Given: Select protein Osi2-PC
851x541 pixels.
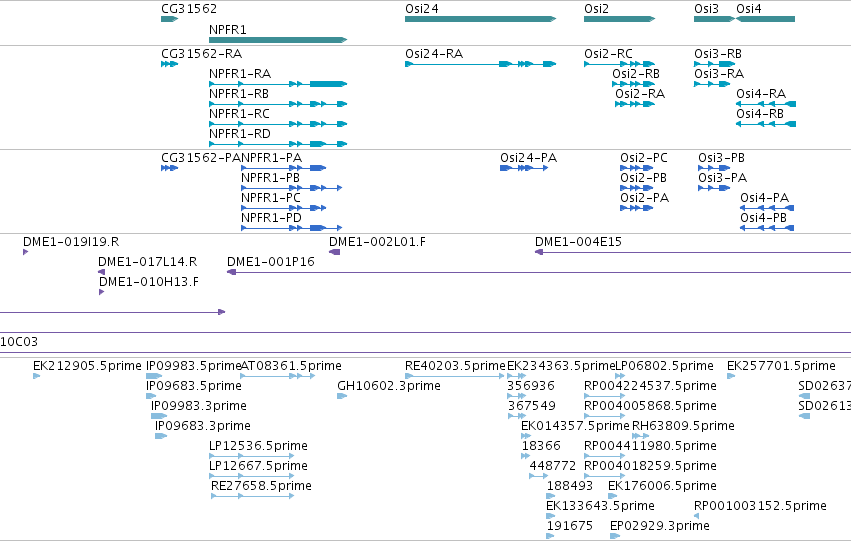Looking at the screenshot, I should click(637, 168).
